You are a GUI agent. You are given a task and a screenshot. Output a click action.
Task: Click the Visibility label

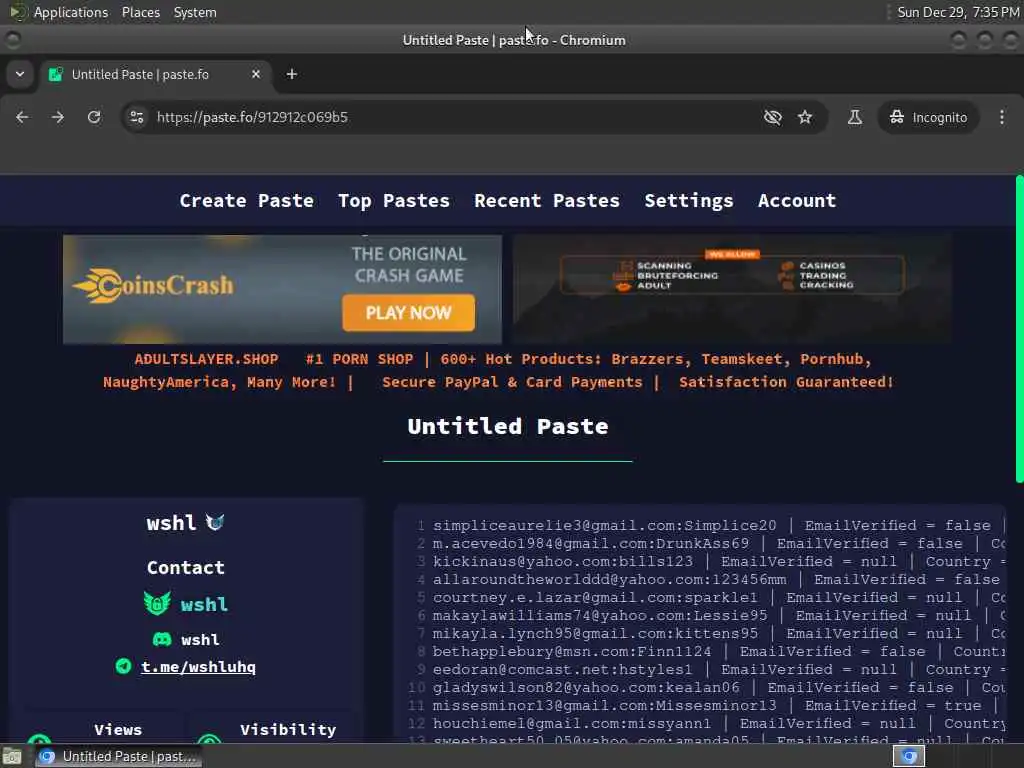point(288,729)
